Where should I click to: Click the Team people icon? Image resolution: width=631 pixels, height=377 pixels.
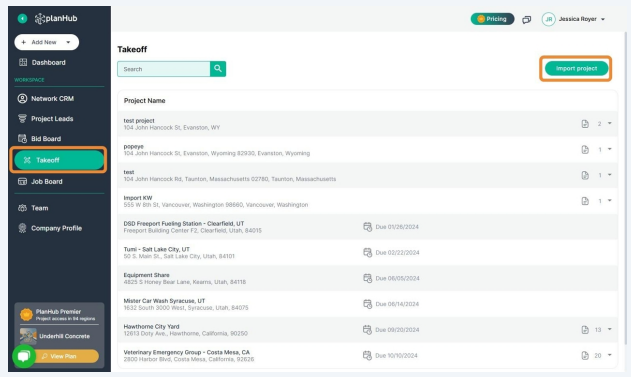click(23, 208)
